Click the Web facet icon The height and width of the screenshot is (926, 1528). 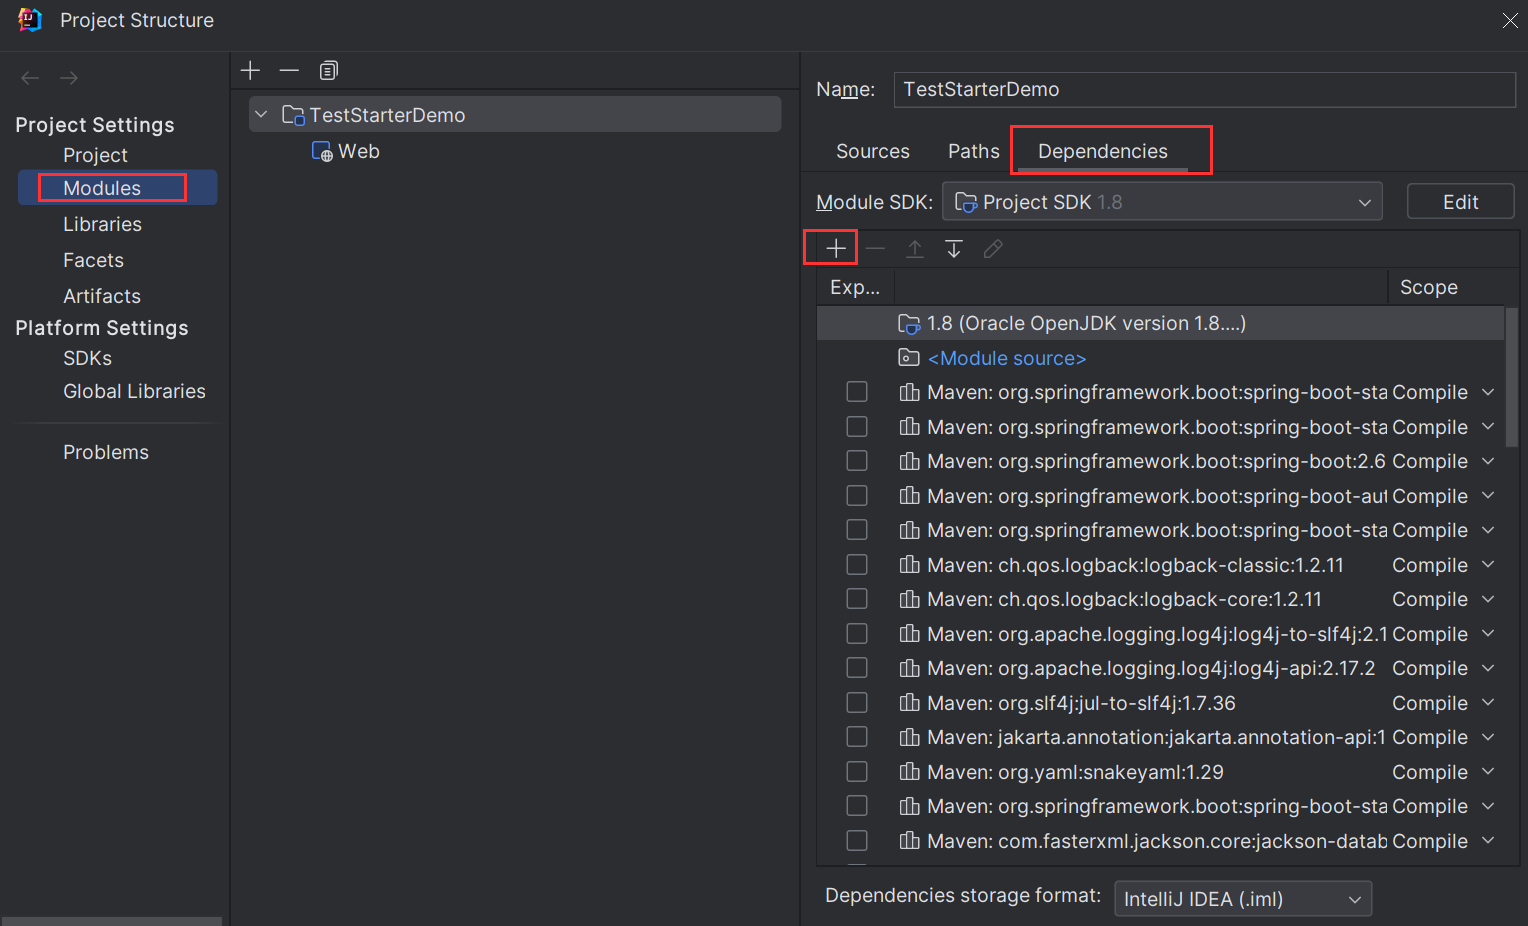click(322, 151)
